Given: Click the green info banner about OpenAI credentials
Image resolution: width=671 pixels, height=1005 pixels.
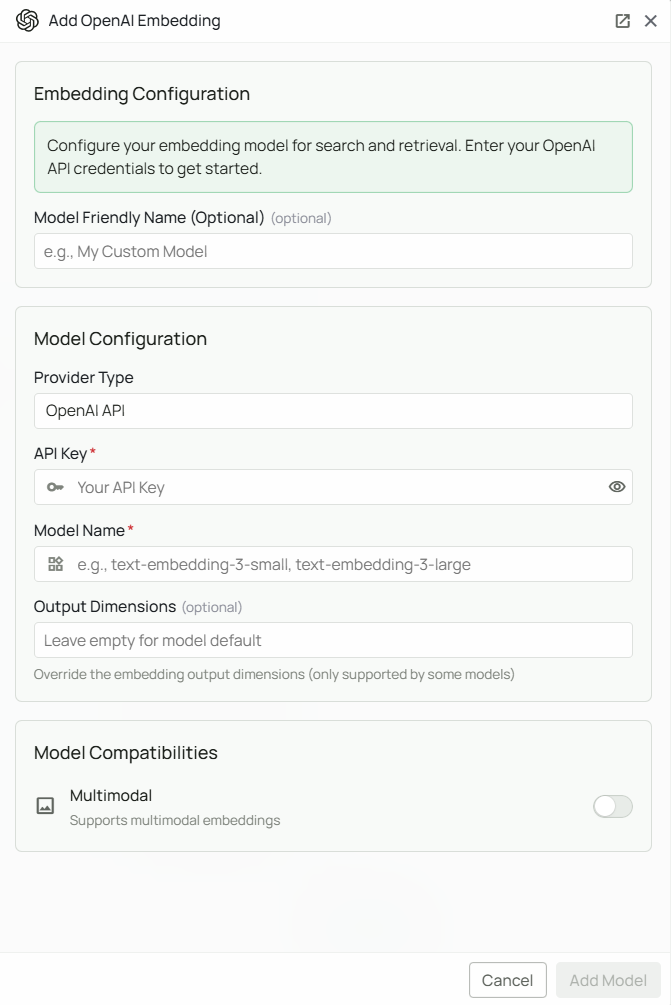Looking at the screenshot, I should point(333,157).
